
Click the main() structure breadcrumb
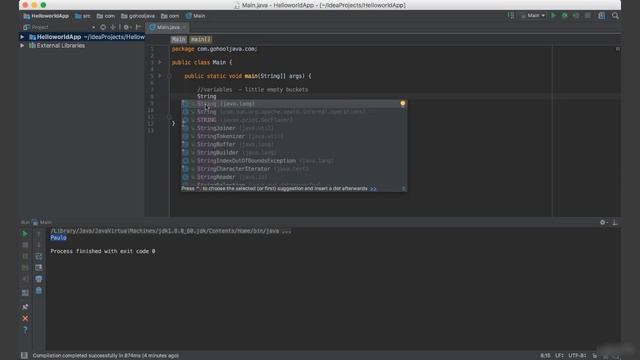point(200,40)
